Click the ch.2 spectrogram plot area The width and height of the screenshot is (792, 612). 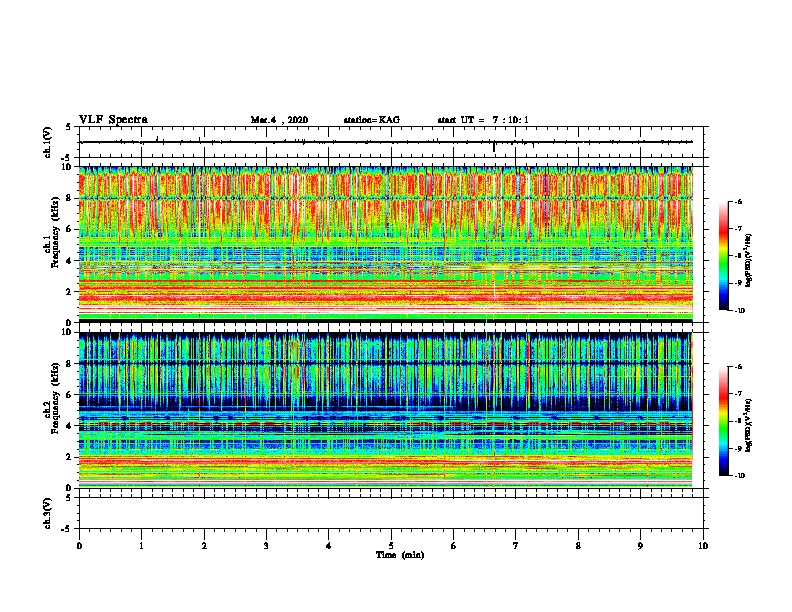coord(386,410)
